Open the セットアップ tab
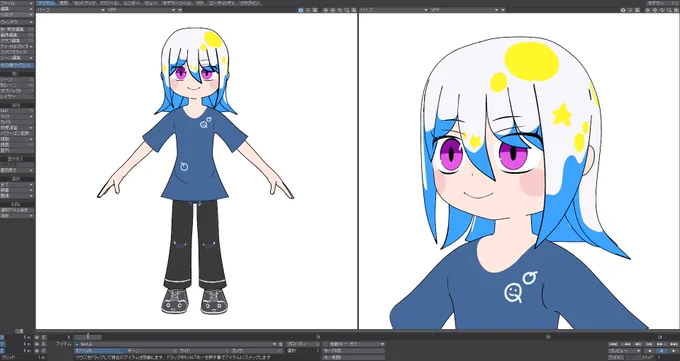 click(84, 3)
